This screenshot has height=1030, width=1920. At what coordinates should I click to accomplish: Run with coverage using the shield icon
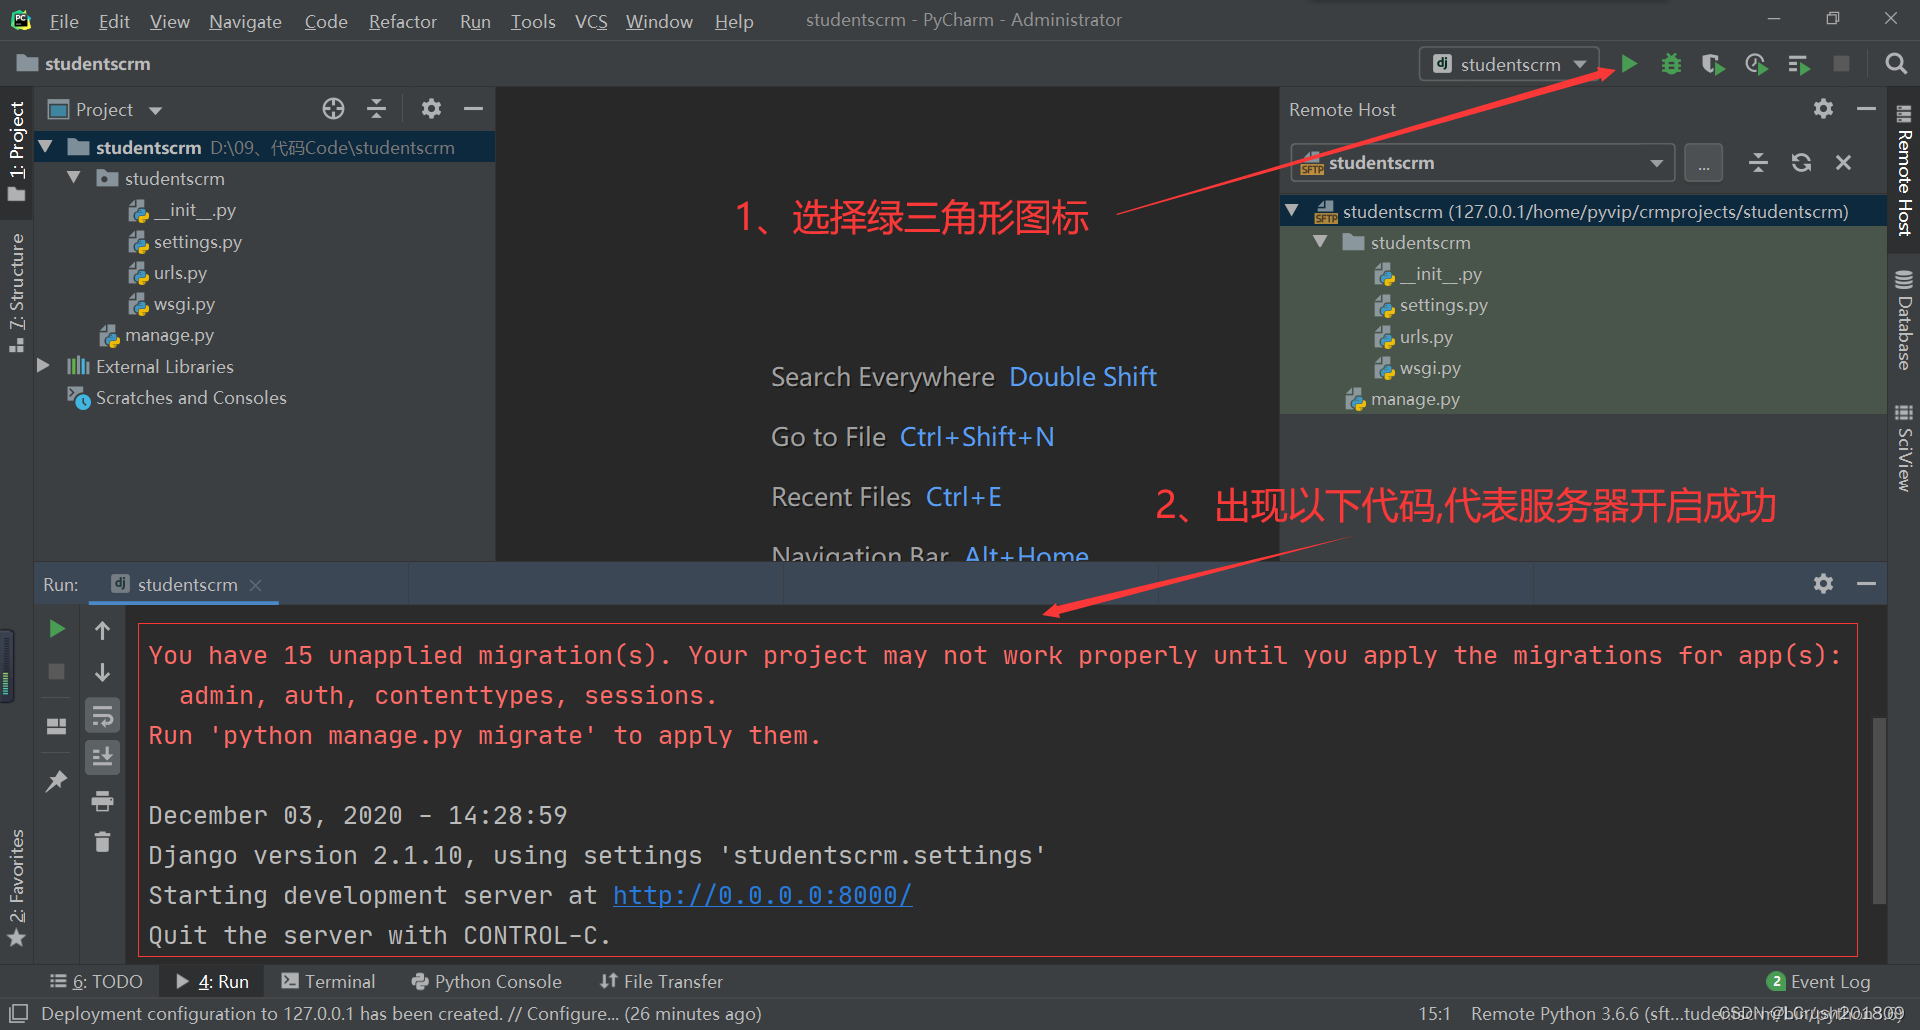click(1712, 63)
